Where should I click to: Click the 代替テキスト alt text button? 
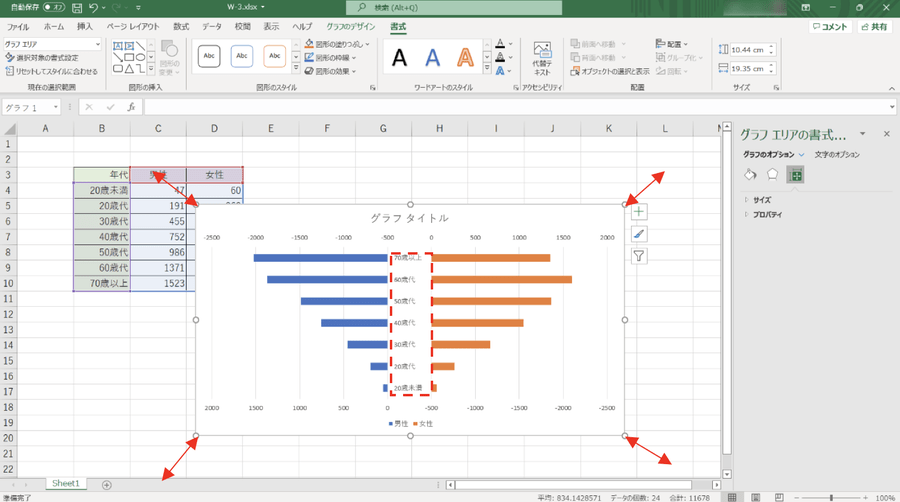[542, 59]
